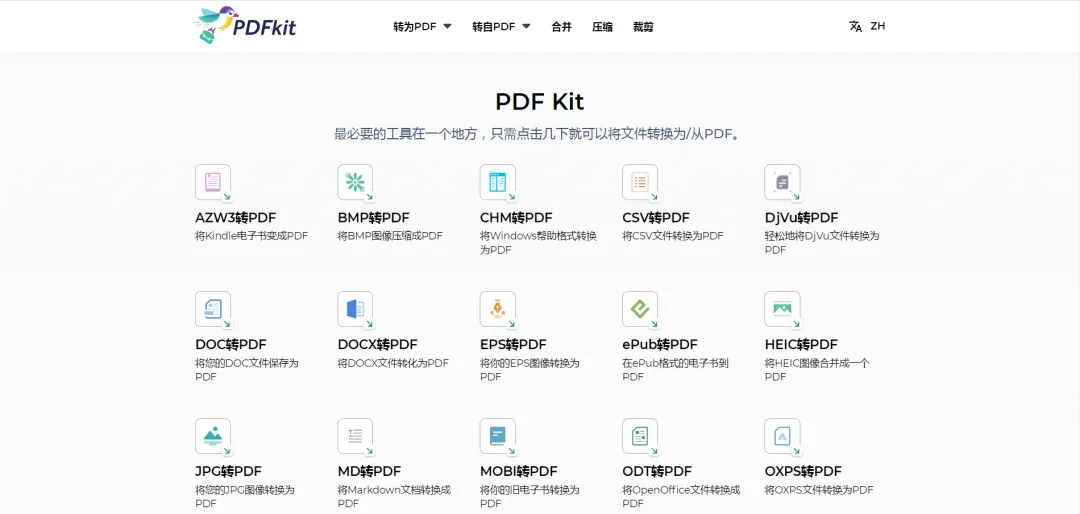
Task: Click description 将Kindle电子书变成PDF
Action: (251, 236)
